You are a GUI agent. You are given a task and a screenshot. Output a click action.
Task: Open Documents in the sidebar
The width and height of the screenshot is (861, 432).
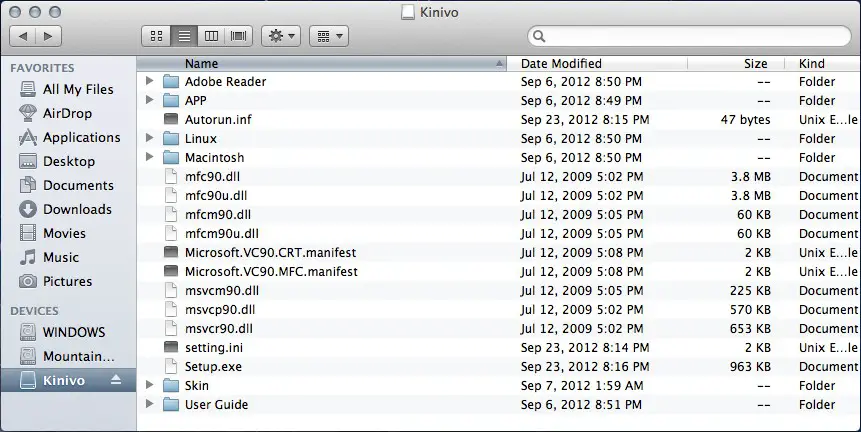pos(68,186)
